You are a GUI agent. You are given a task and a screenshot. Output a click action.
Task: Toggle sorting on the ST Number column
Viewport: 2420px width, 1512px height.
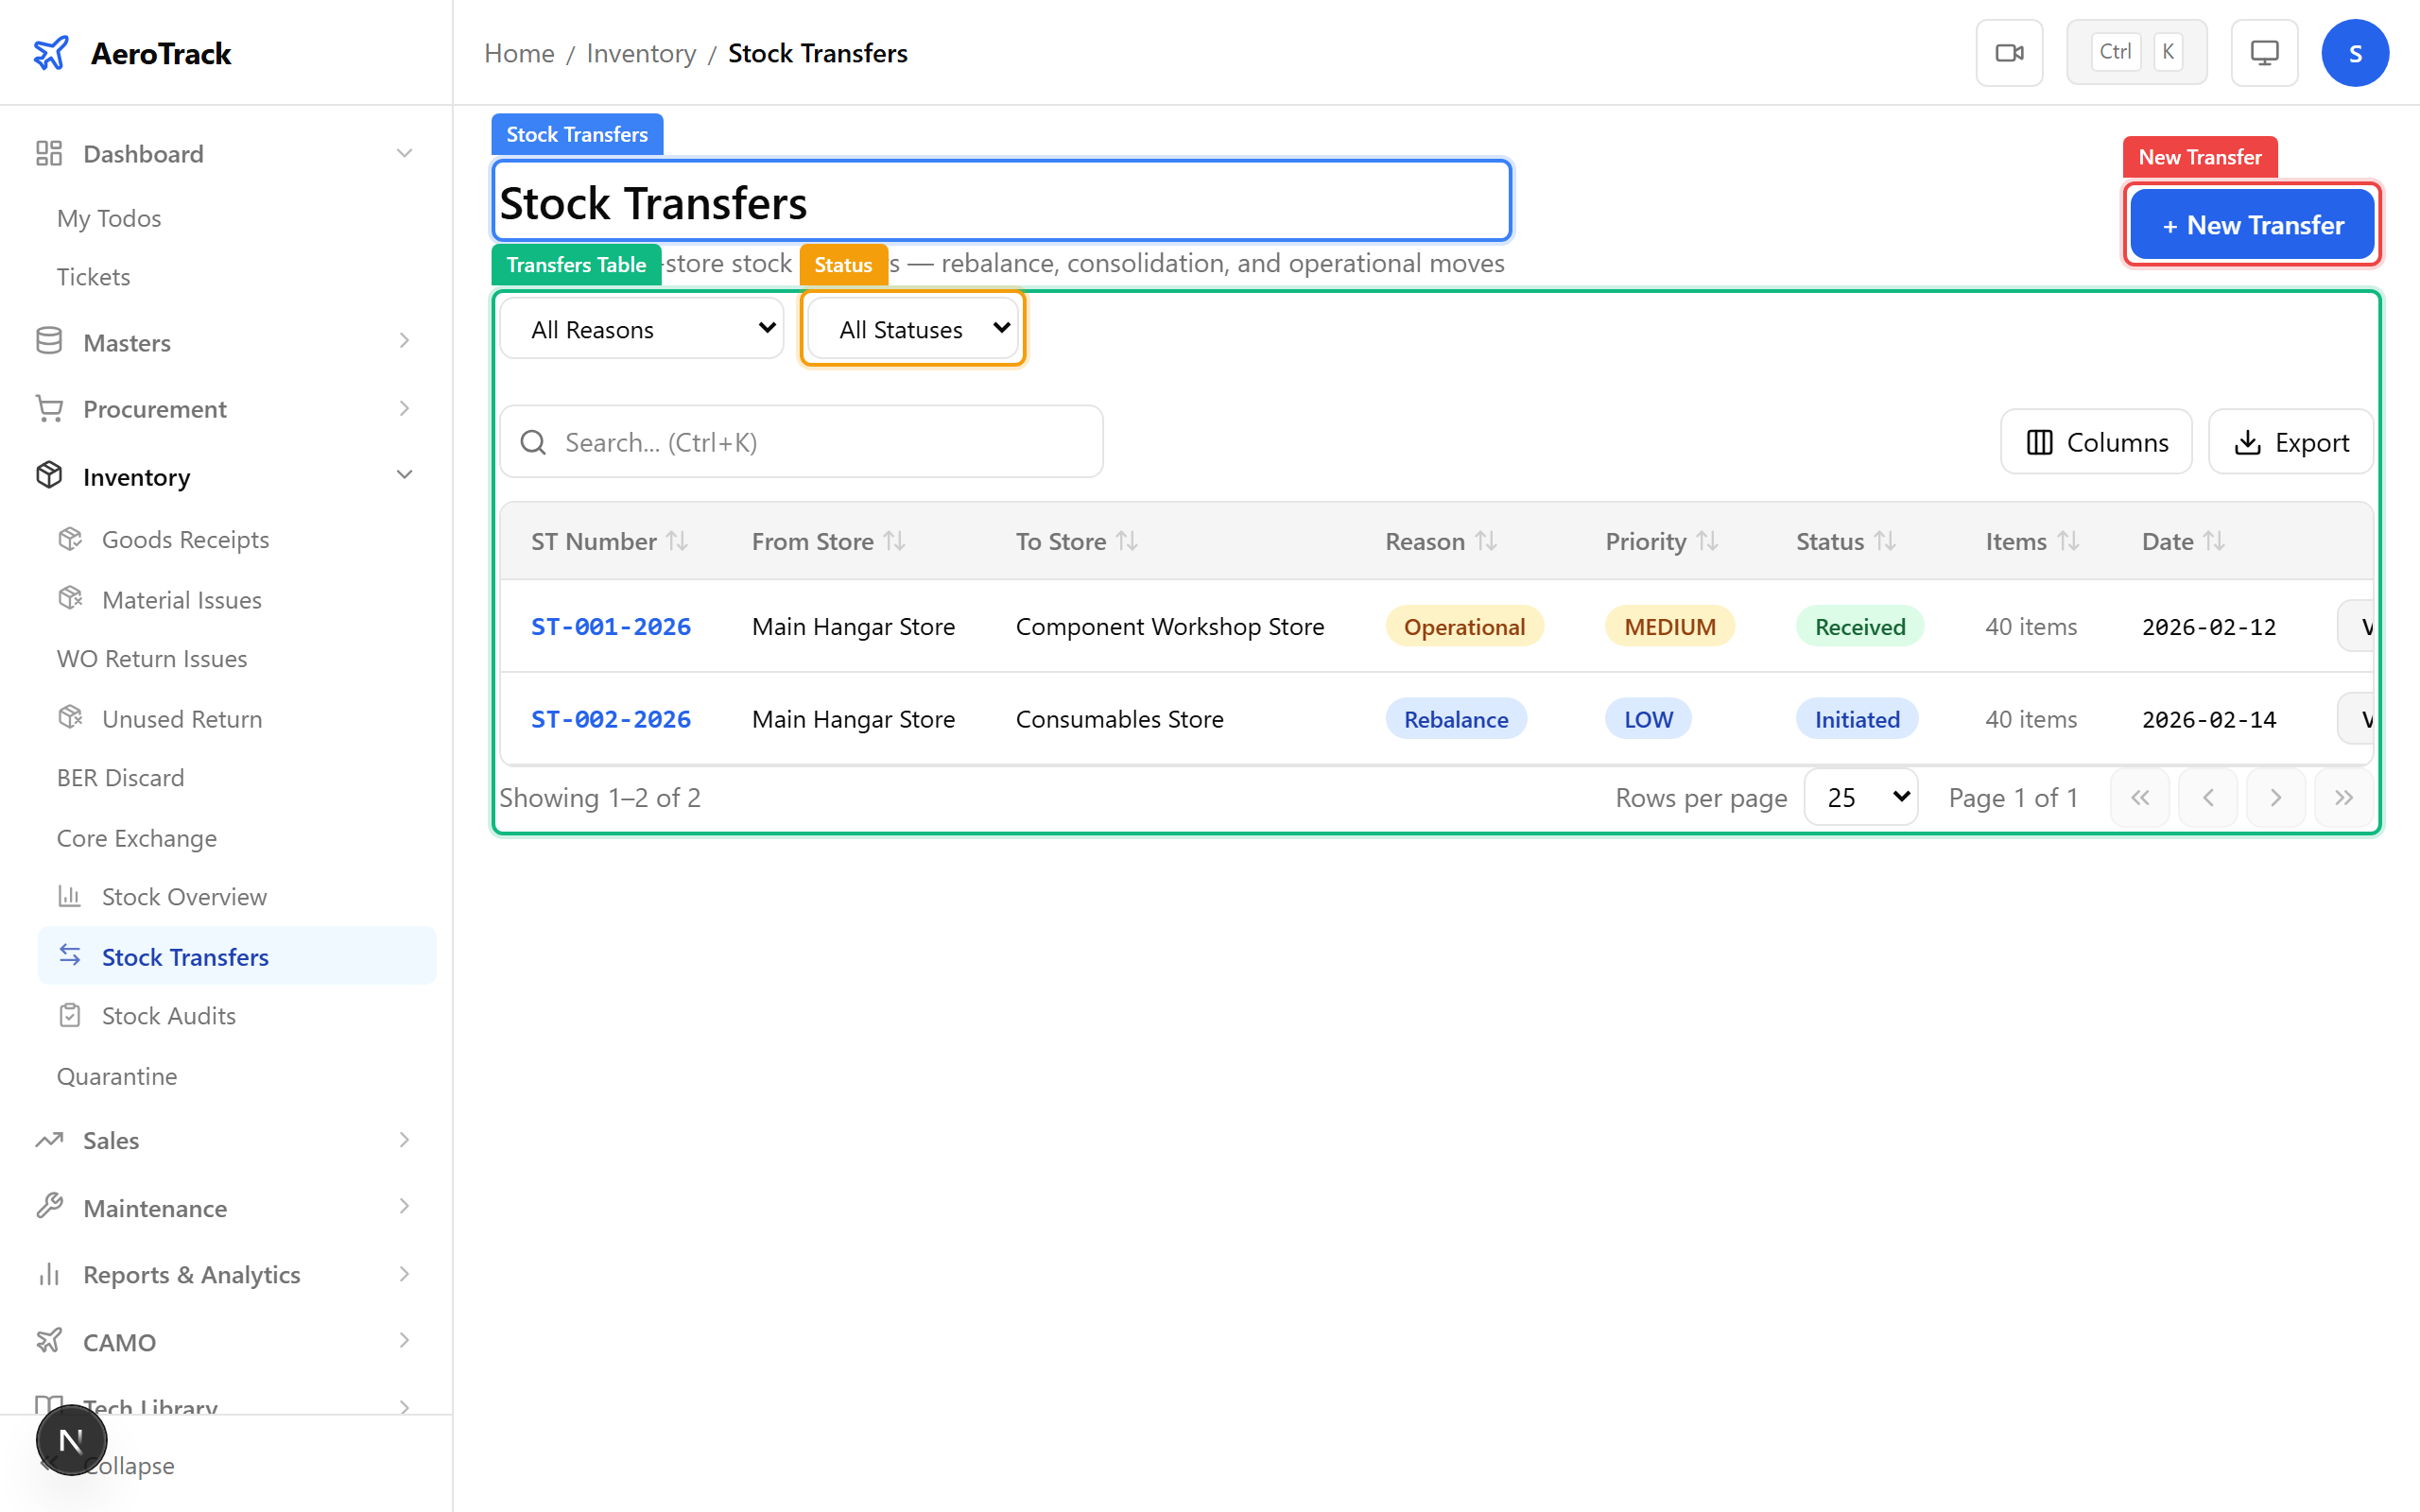(679, 540)
